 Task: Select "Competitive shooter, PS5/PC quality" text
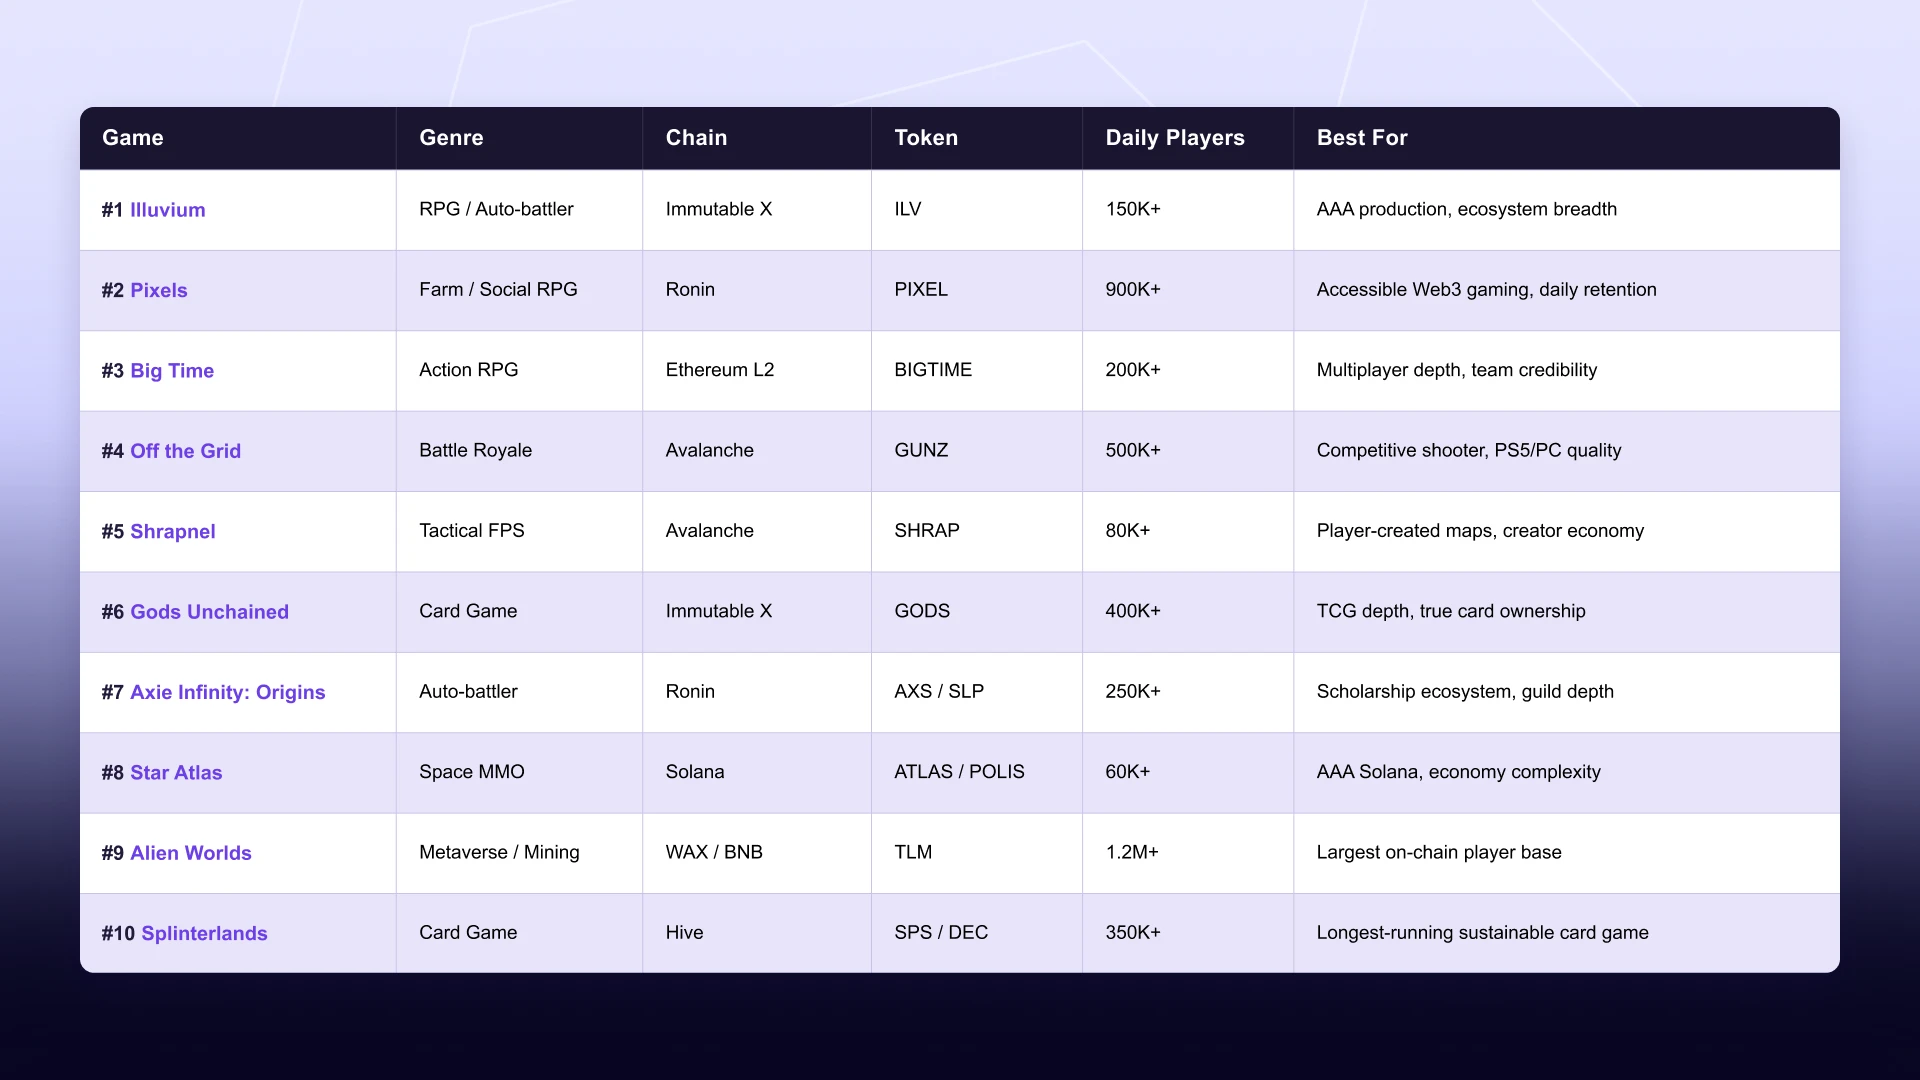pyautogui.click(x=1469, y=451)
